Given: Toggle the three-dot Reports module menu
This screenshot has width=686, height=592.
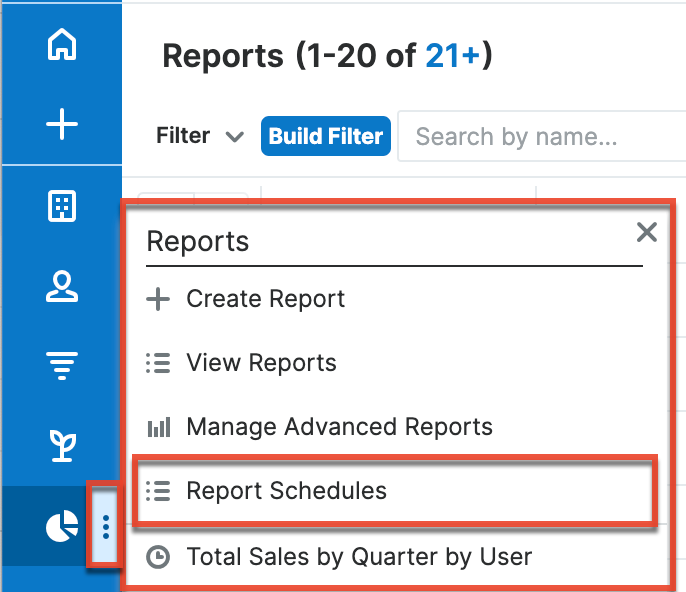Looking at the screenshot, I should 106,527.
